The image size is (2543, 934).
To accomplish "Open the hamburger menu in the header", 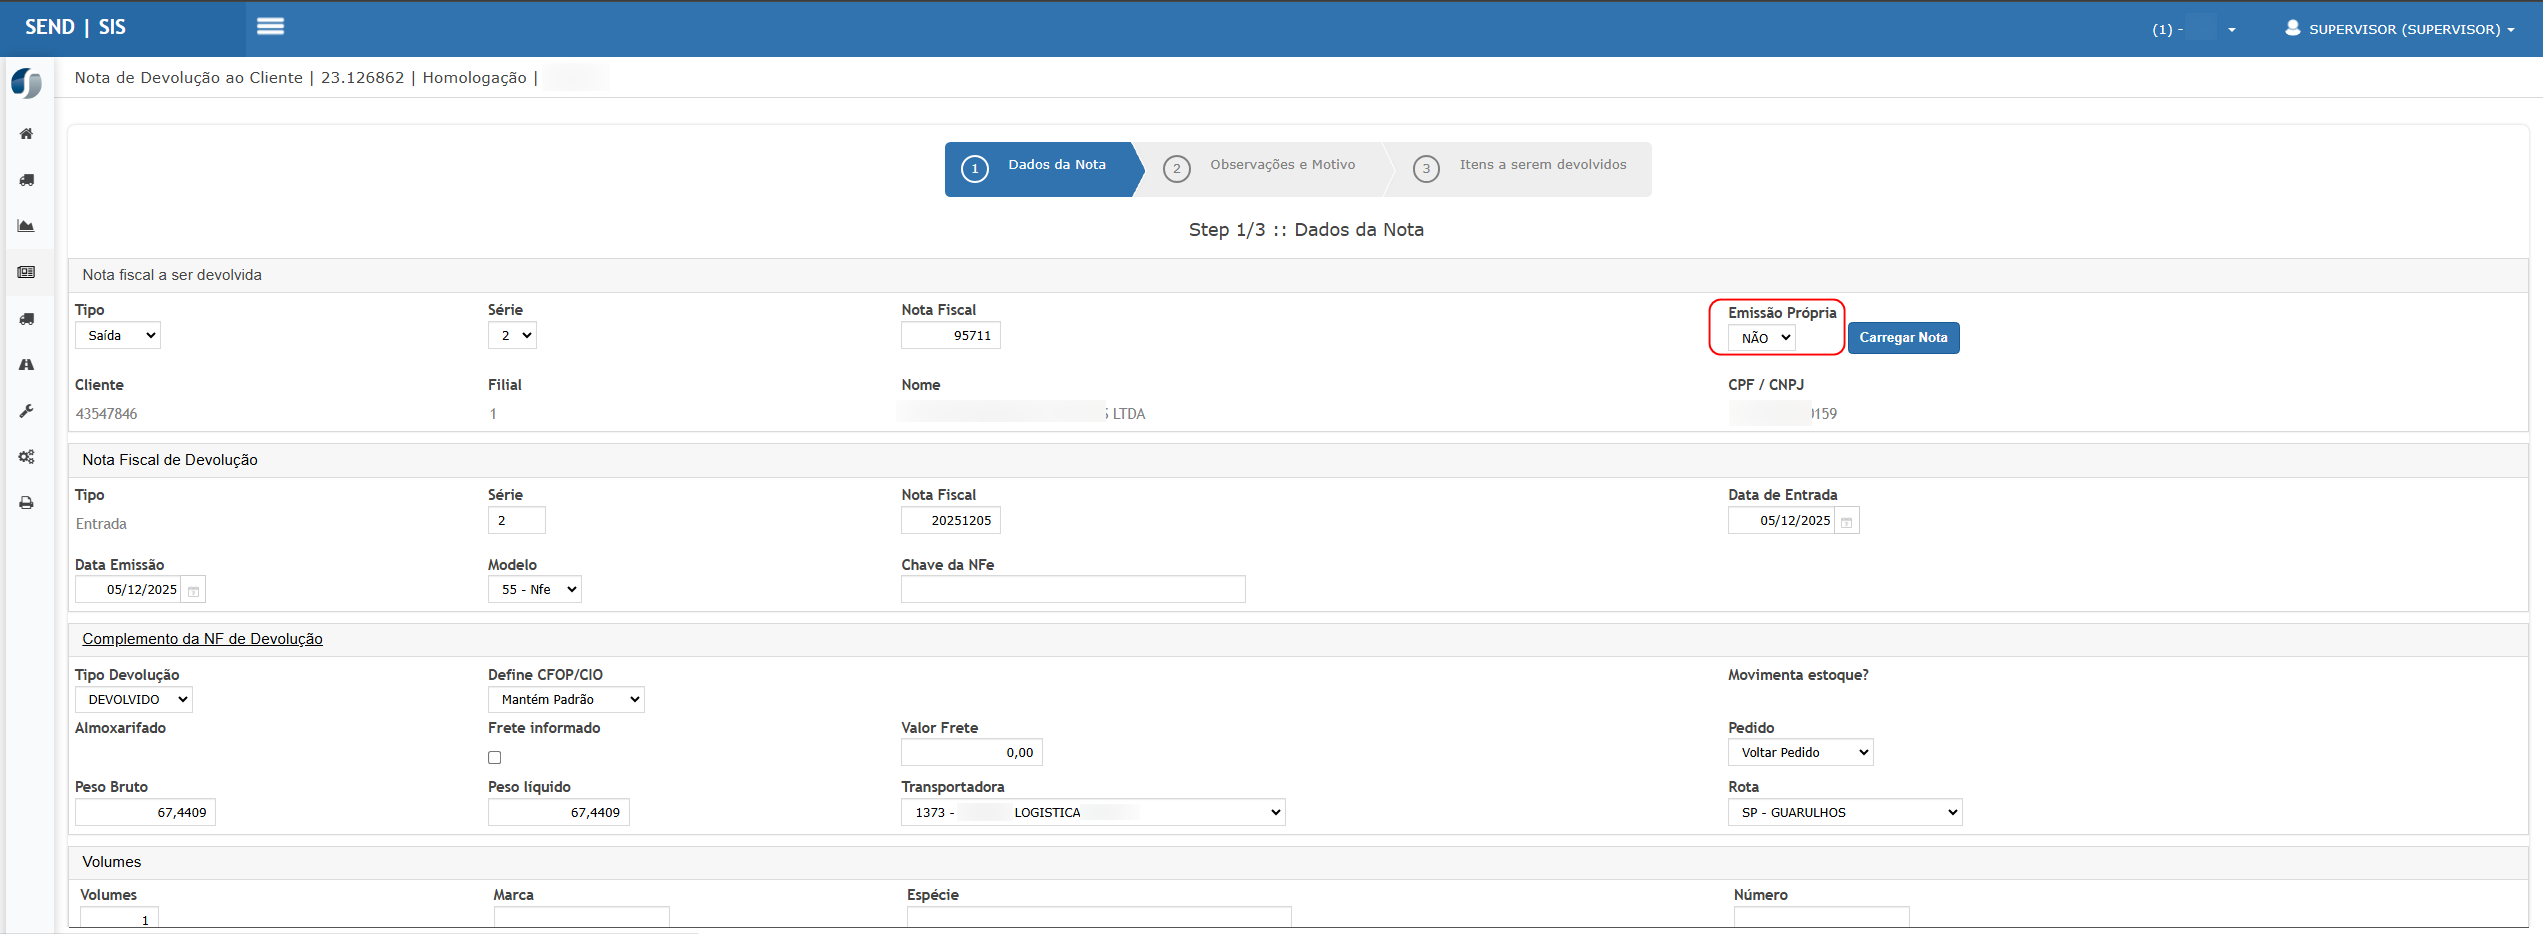I will (x=270, y=27).
